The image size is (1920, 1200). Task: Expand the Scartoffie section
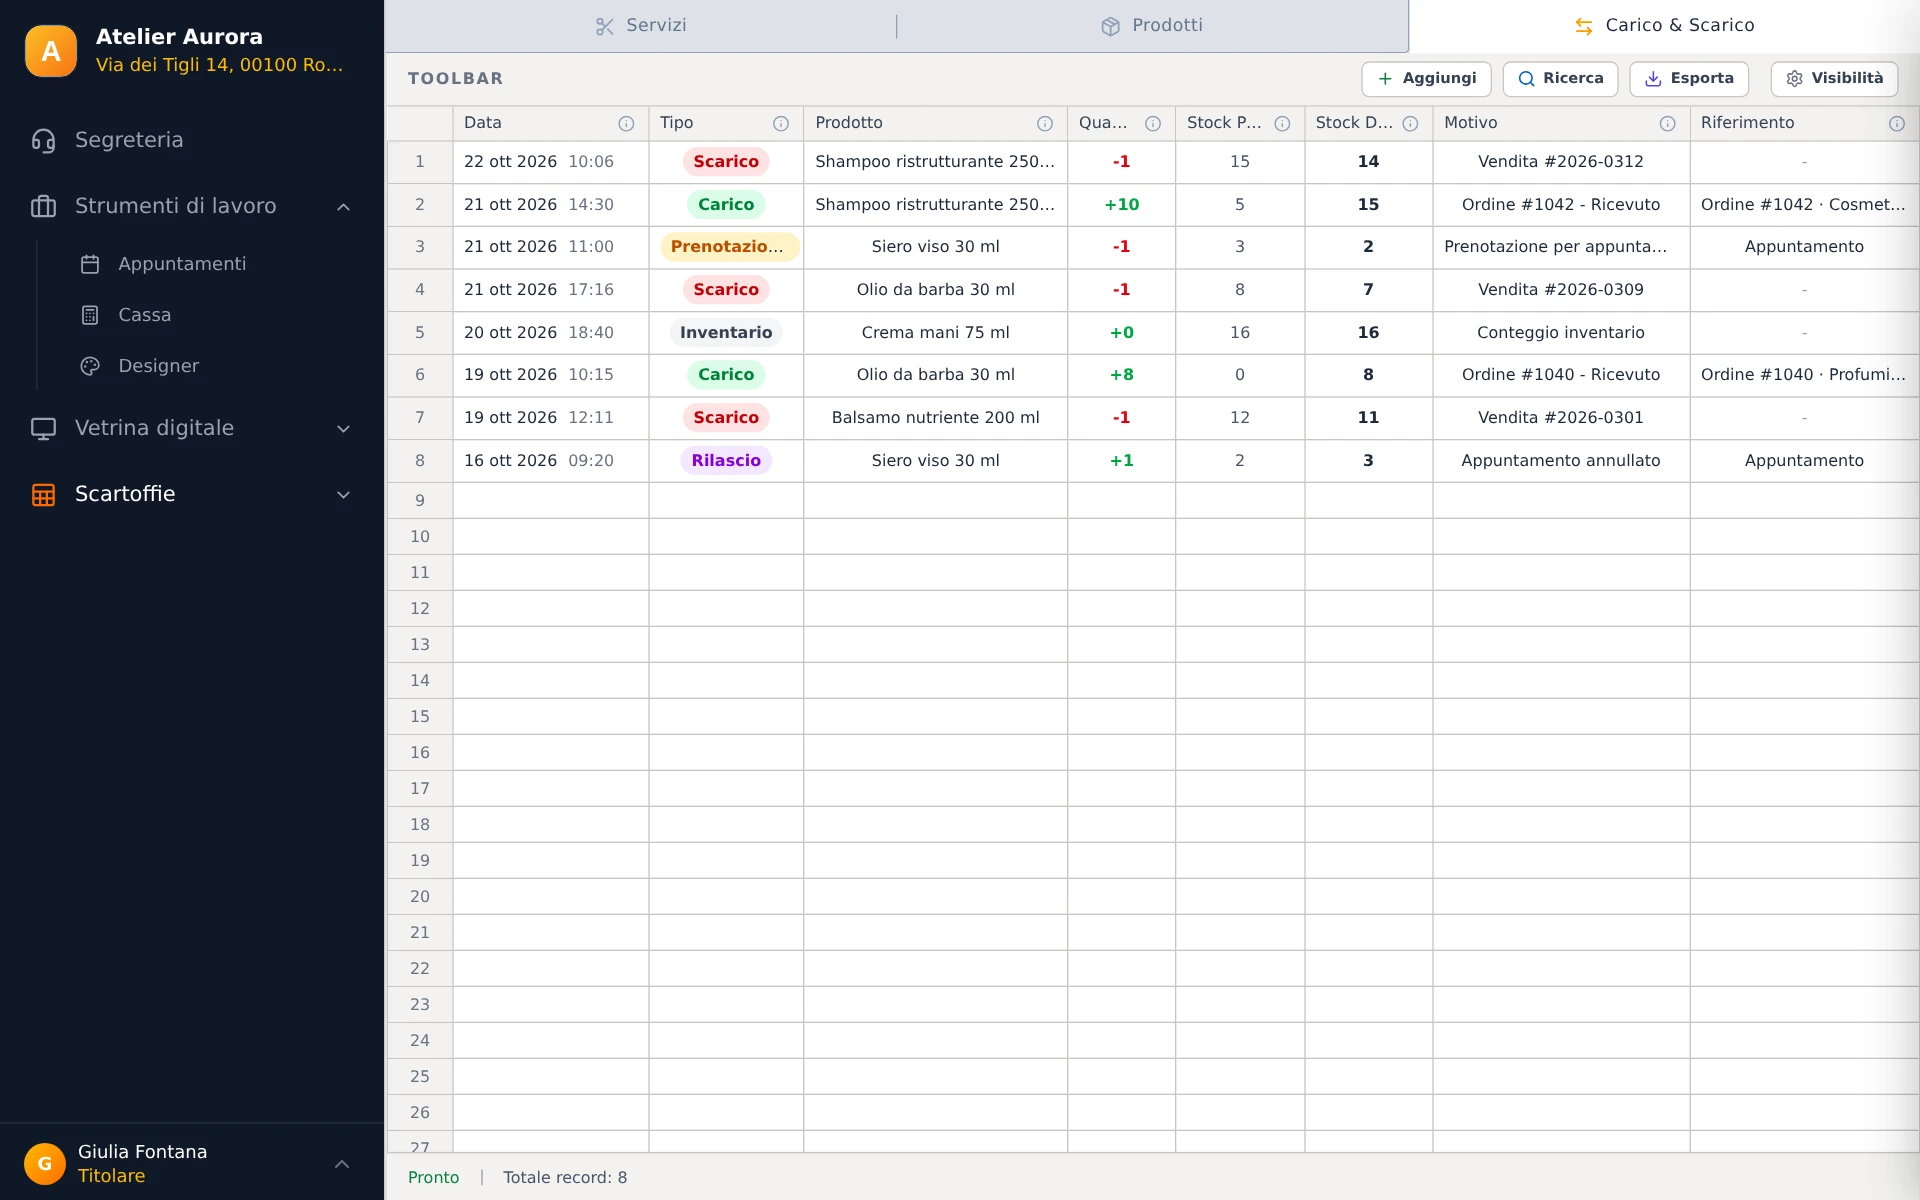(343, 495)
